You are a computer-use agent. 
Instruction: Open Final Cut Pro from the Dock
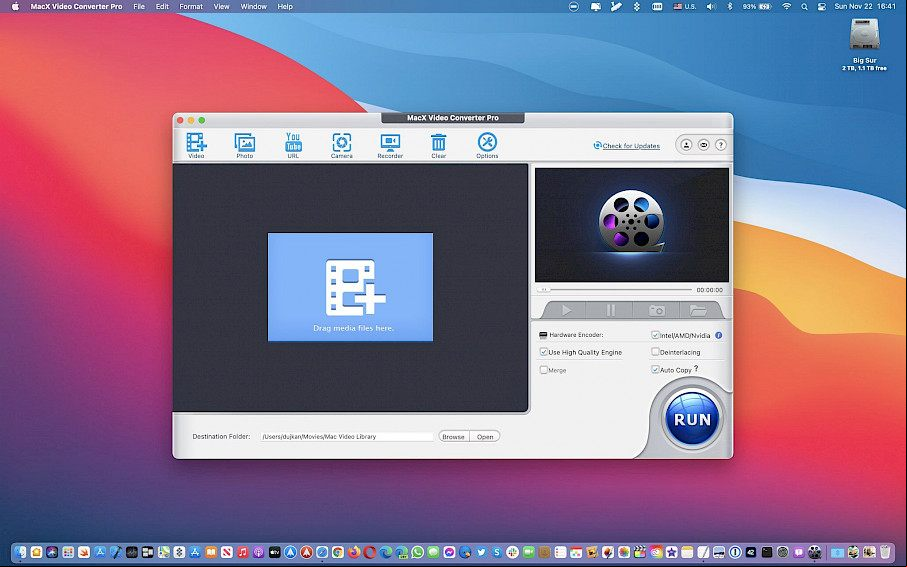pyautogui.click(x=640, y=552)
